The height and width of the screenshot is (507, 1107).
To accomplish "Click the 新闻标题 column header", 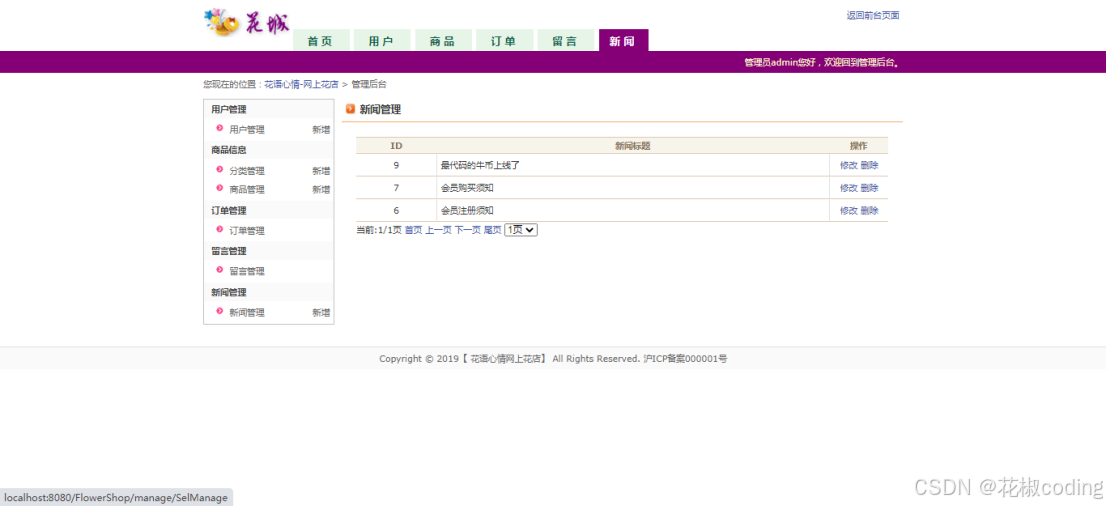I will pos(633,145).
